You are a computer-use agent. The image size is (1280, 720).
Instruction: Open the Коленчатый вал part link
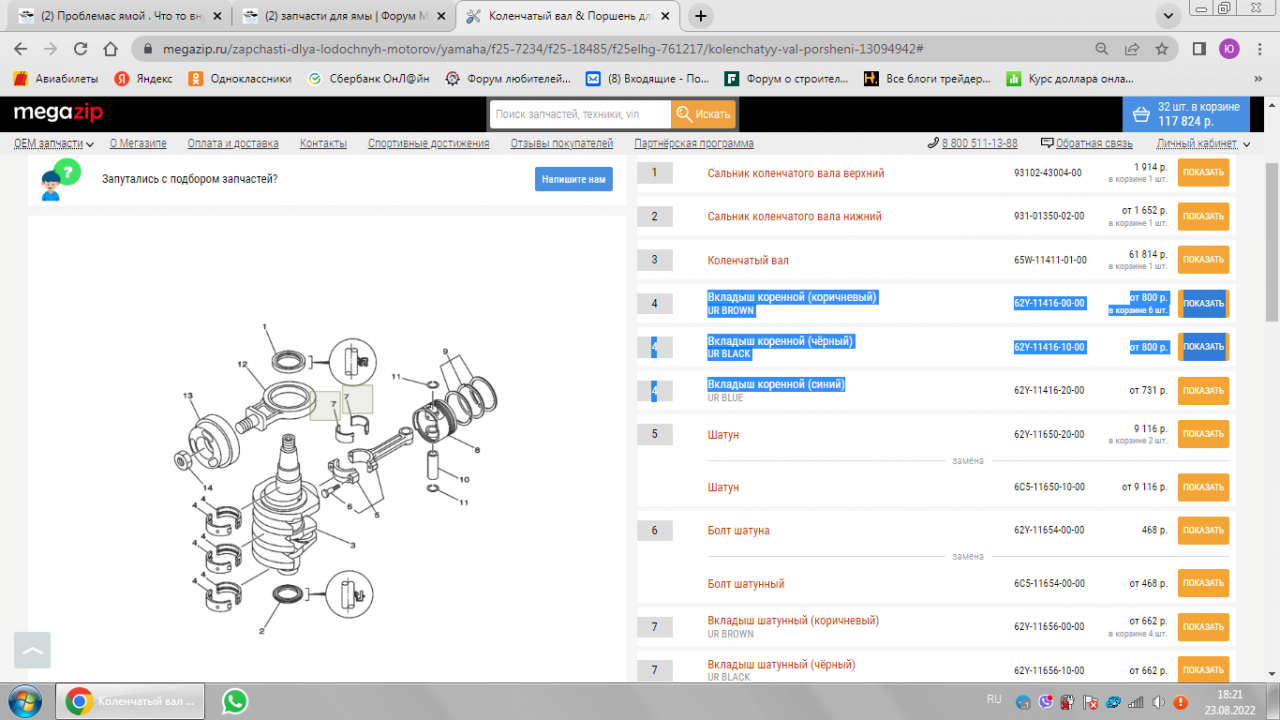[748, 260]
